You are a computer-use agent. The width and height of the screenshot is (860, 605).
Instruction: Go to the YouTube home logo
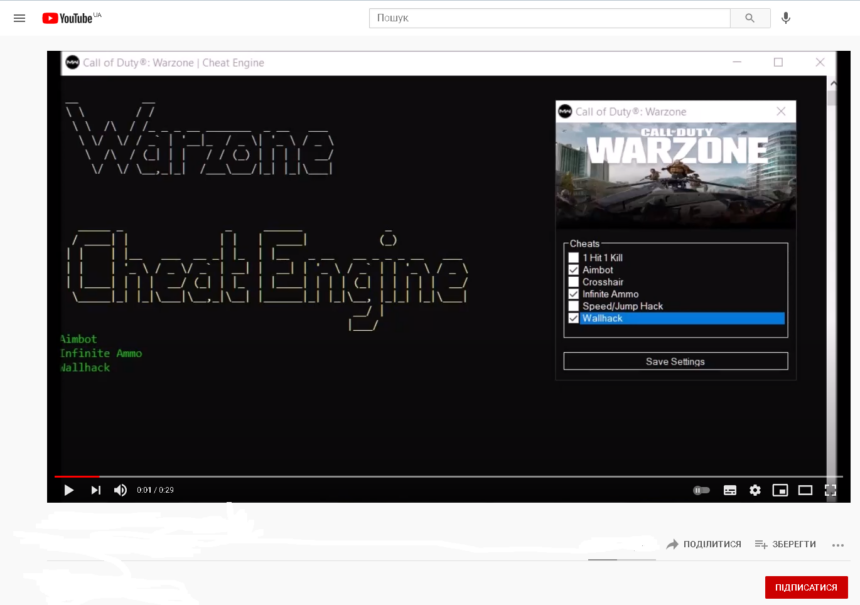[x=70, y=18]
